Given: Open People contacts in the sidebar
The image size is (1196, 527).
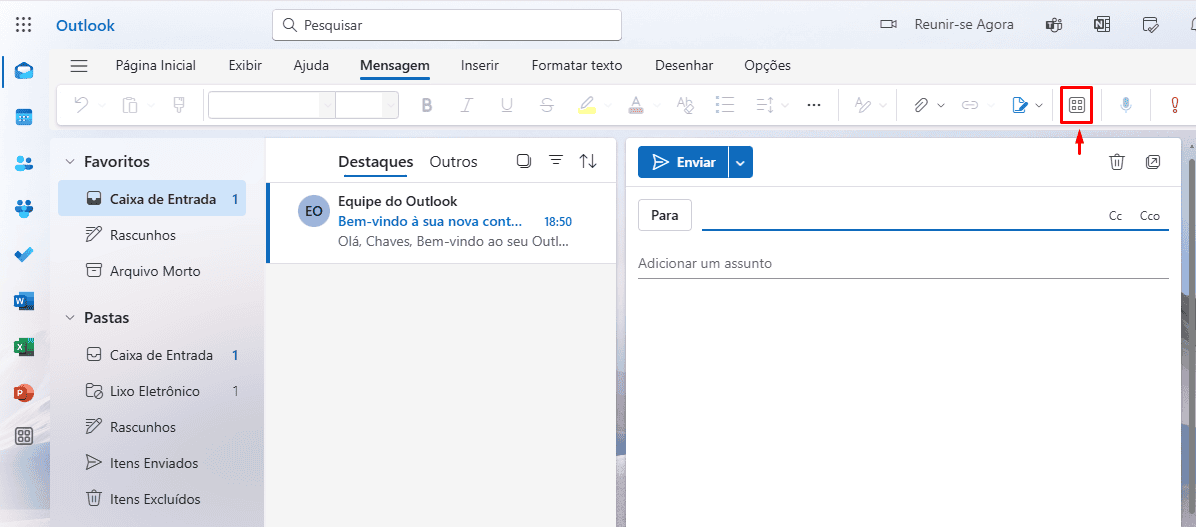Looking at the screenshot, I should 24,162.
